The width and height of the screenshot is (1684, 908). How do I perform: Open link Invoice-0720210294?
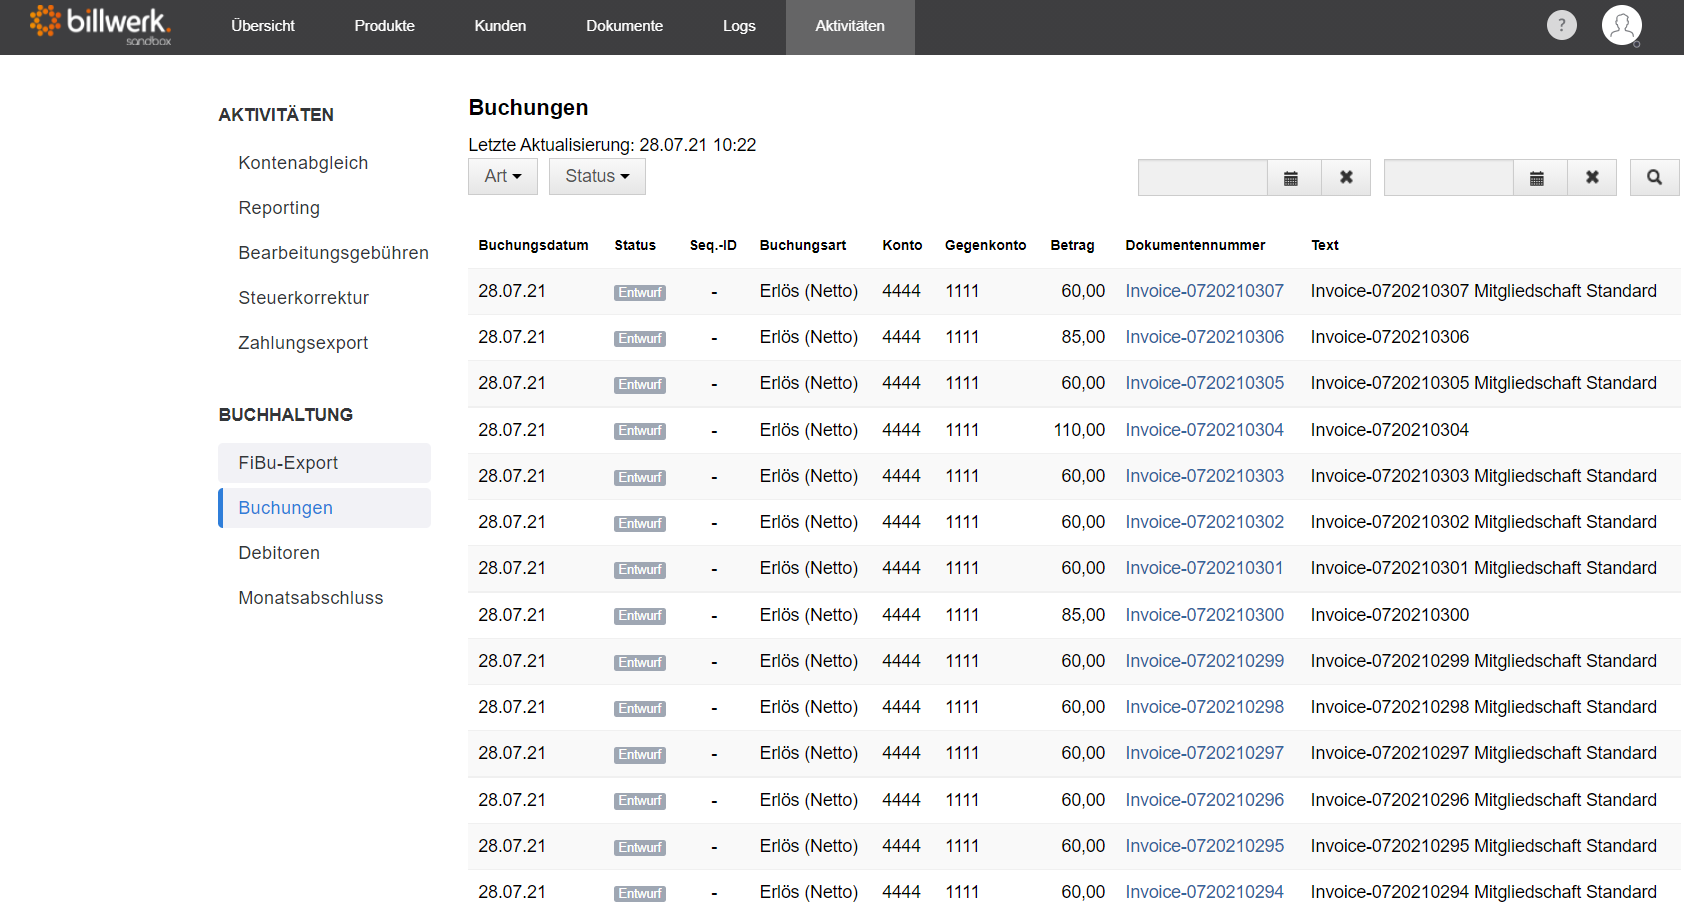tap(1204, 892)
